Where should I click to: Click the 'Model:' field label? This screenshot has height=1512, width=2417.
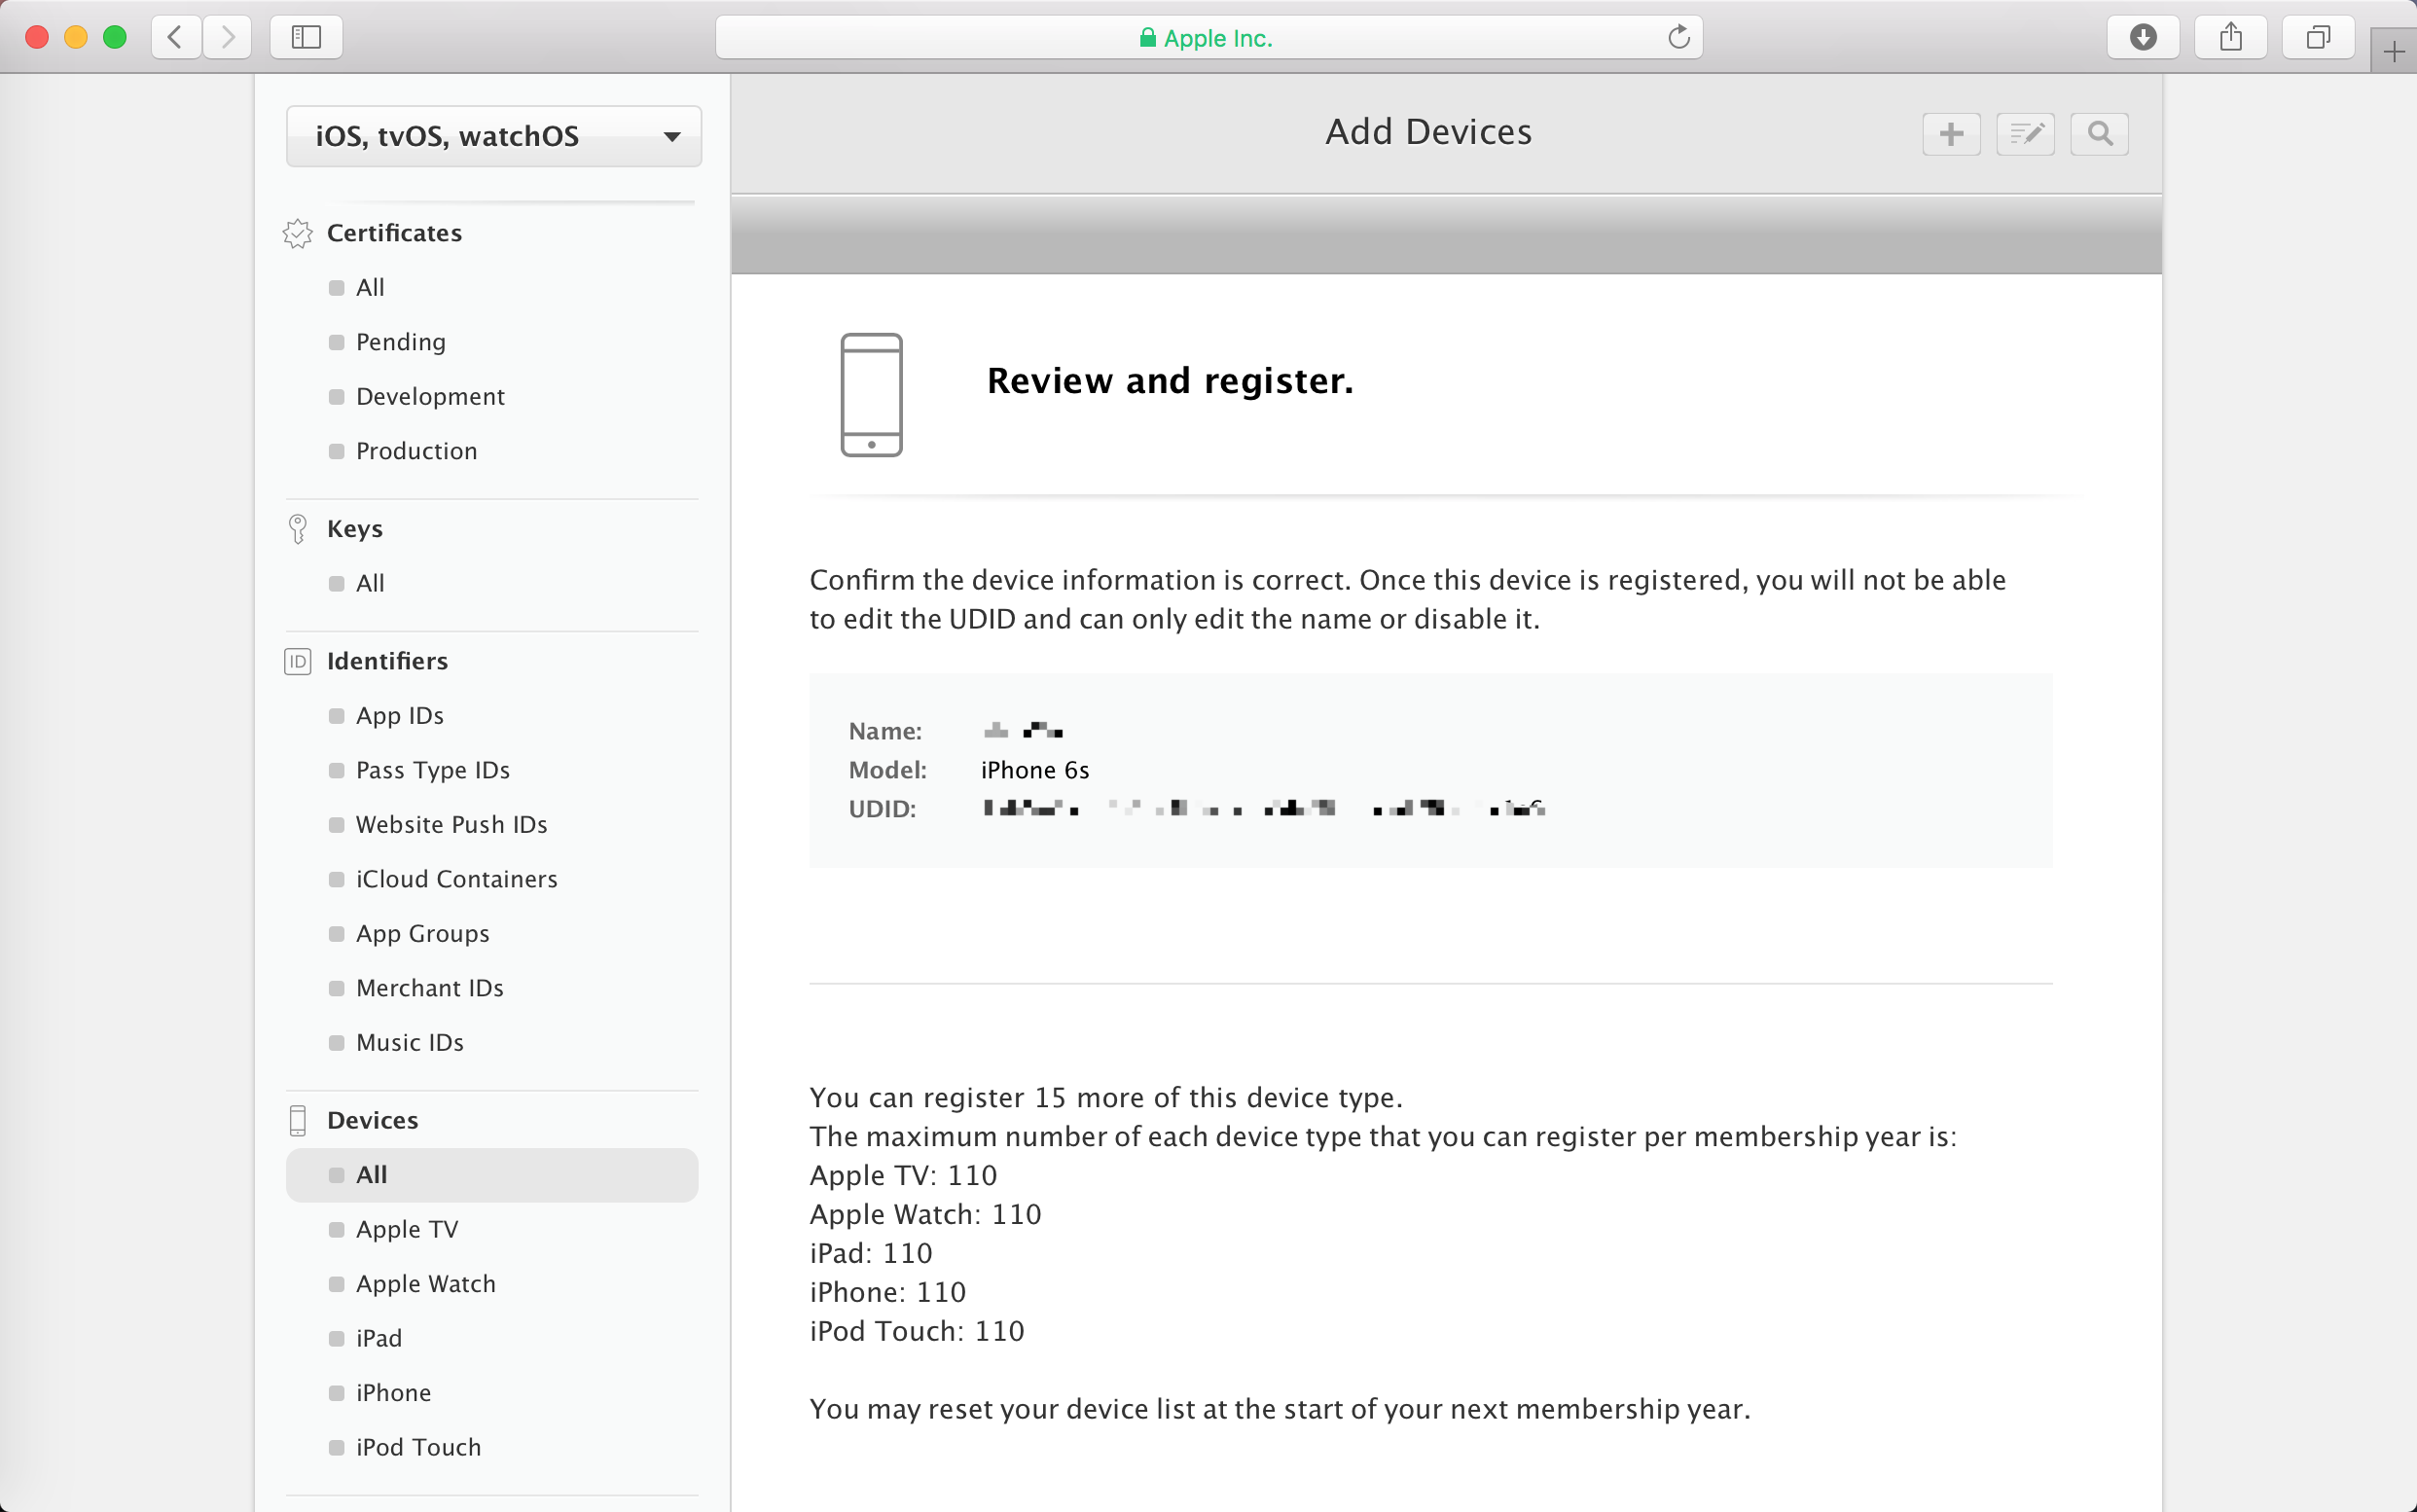coord(888,770)
